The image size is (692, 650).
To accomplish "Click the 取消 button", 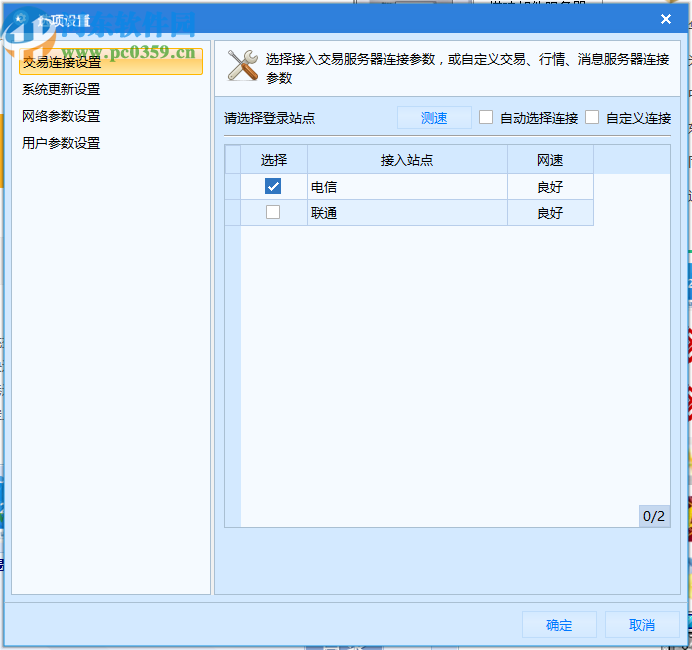I will [x=642, y=624].
